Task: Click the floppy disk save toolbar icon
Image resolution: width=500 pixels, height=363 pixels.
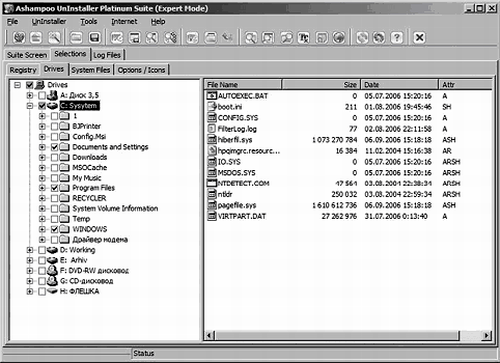Action: pyautogui.click(x=95, y=38)
